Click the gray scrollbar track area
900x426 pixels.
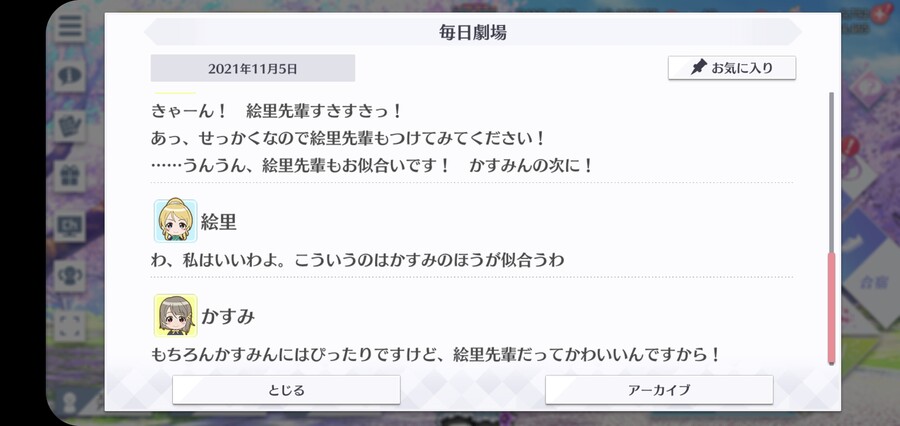coord(831,172)
